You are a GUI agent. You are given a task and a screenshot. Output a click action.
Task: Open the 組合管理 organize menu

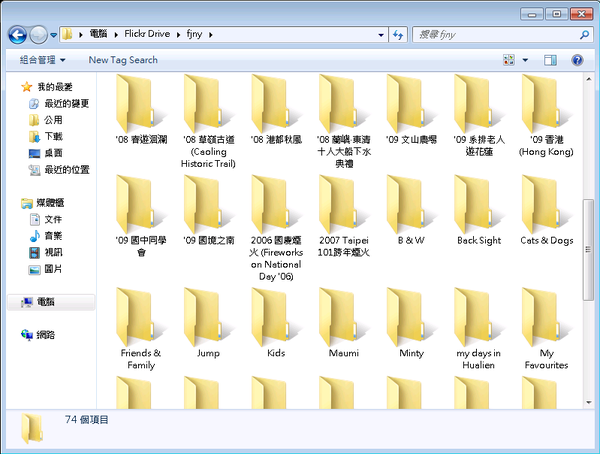[x=42, y=60]
